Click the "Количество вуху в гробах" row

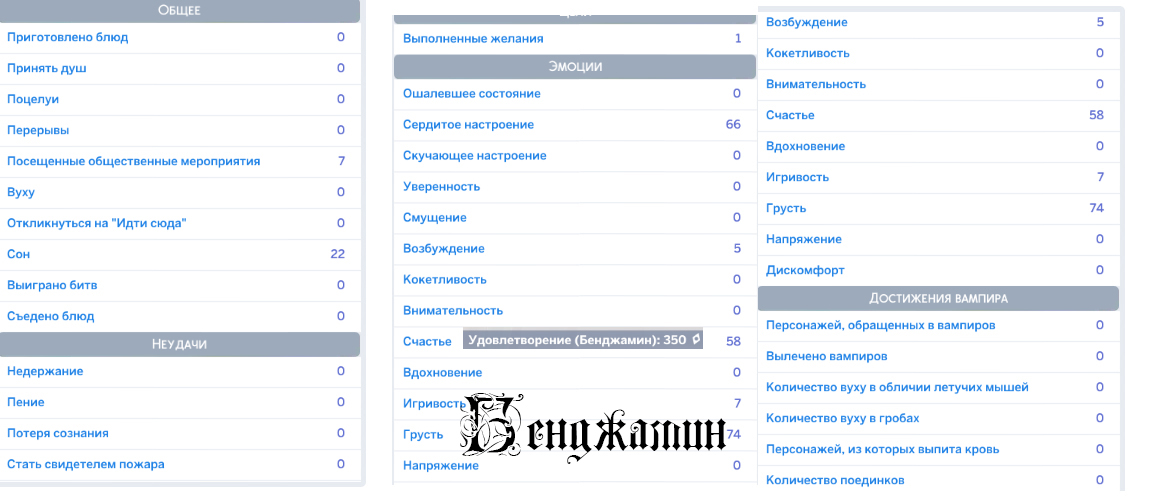[x=938, y=418]
